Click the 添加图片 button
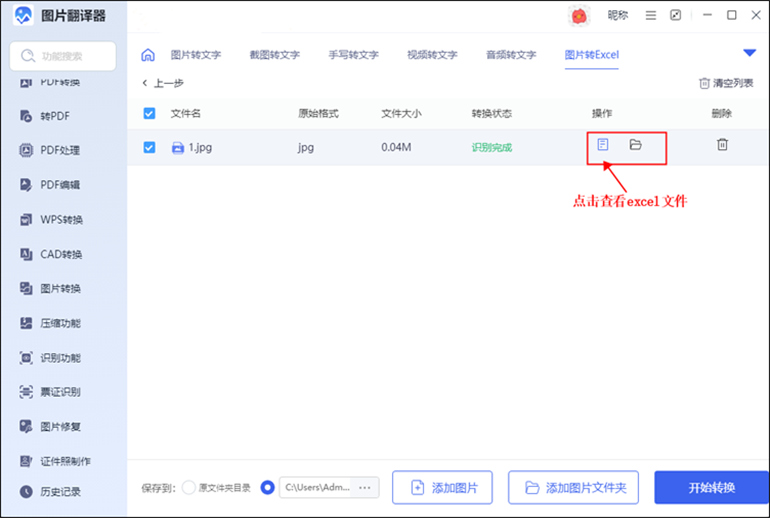Viewport: 770px width, 518px height. click(x=442, y=488)
